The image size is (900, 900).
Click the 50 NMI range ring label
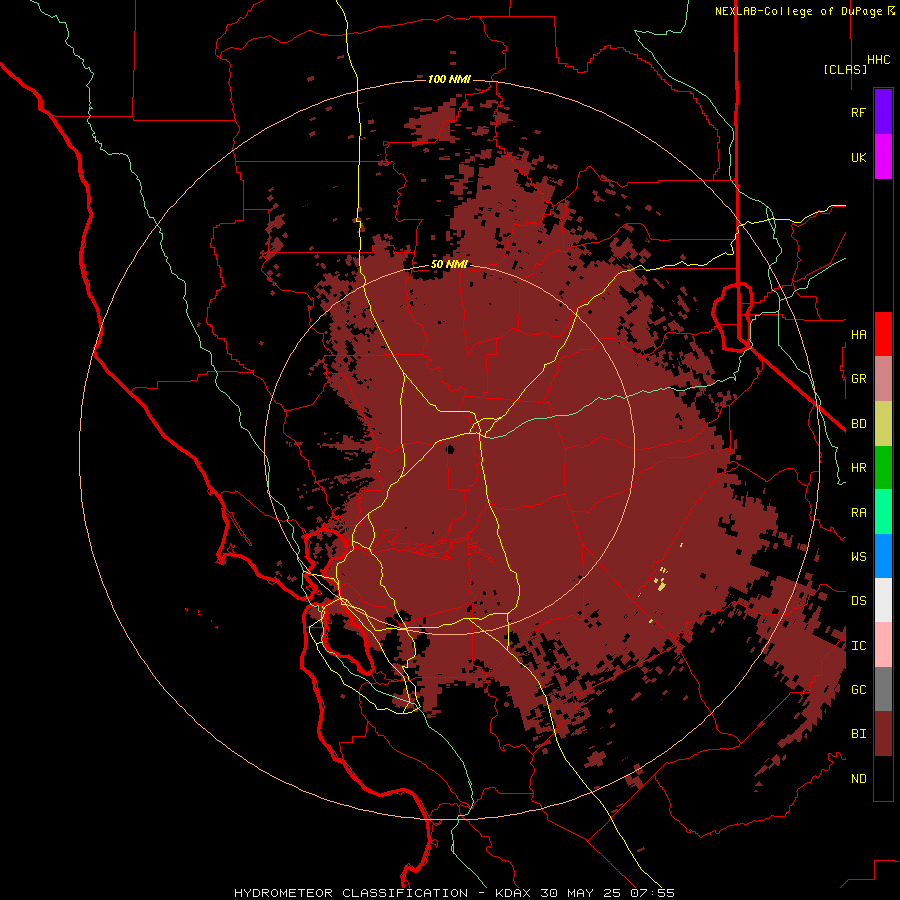click(x=449, y=265)
